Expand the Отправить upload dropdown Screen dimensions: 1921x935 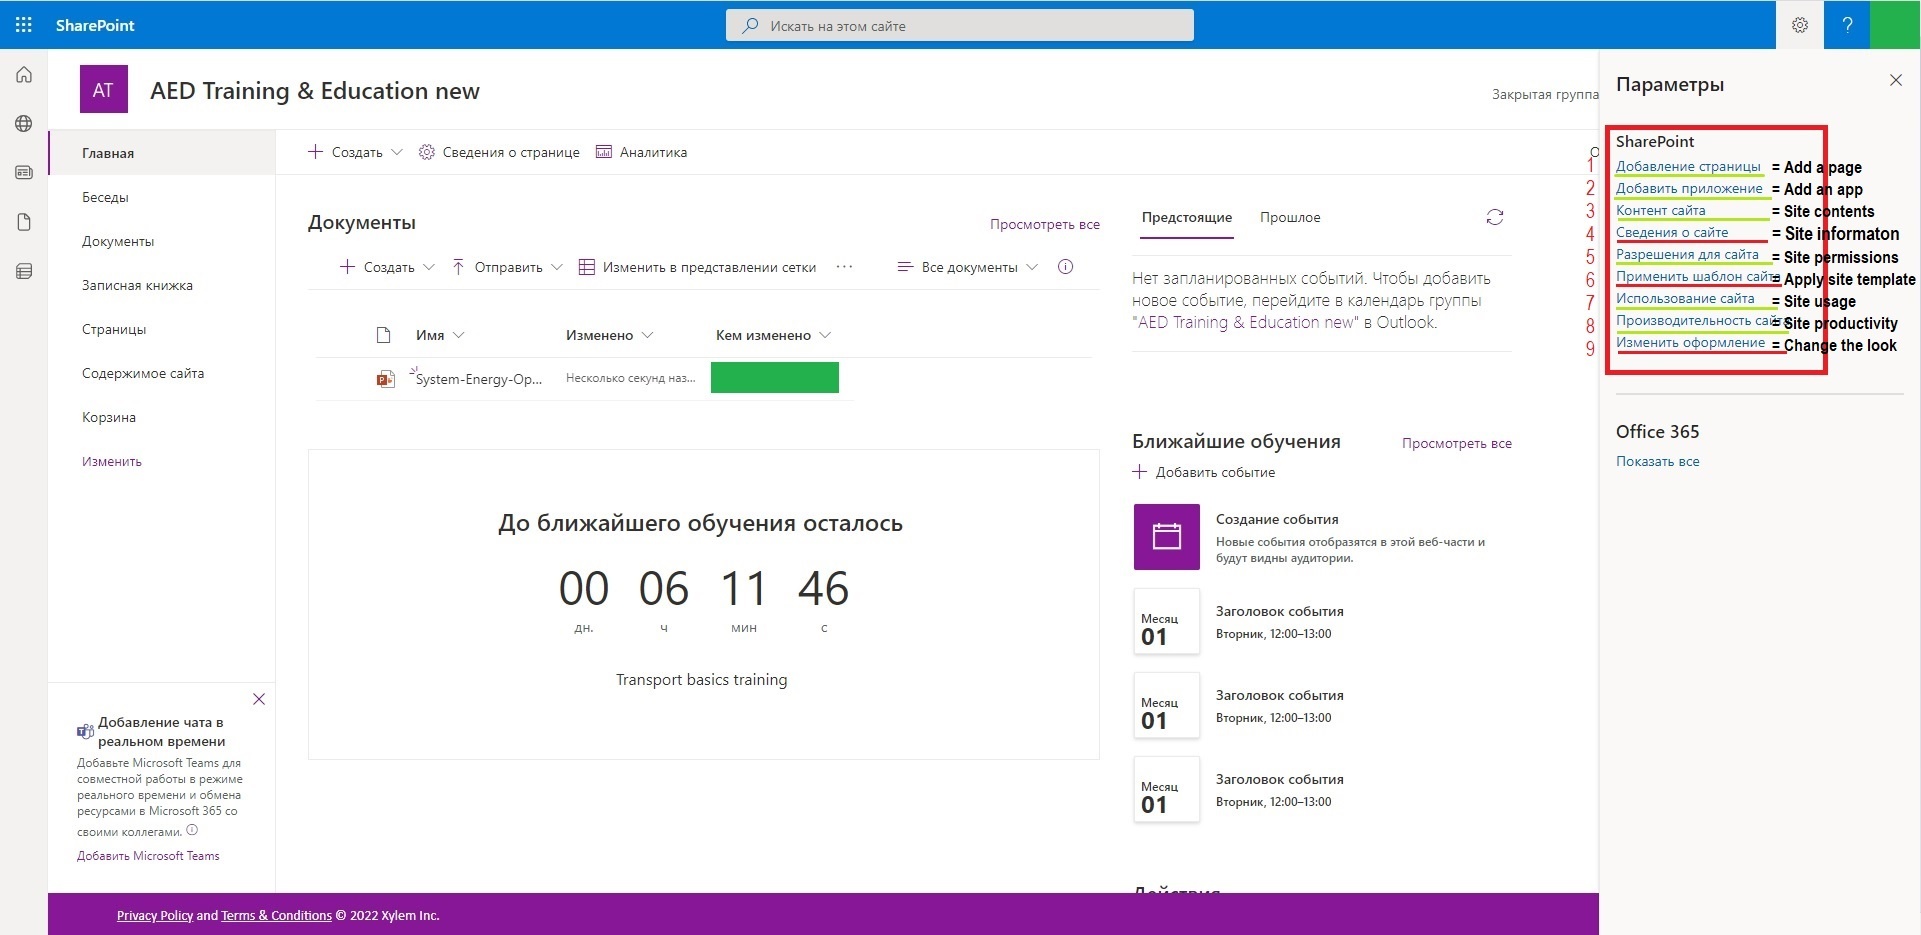(x=557, y=267)
